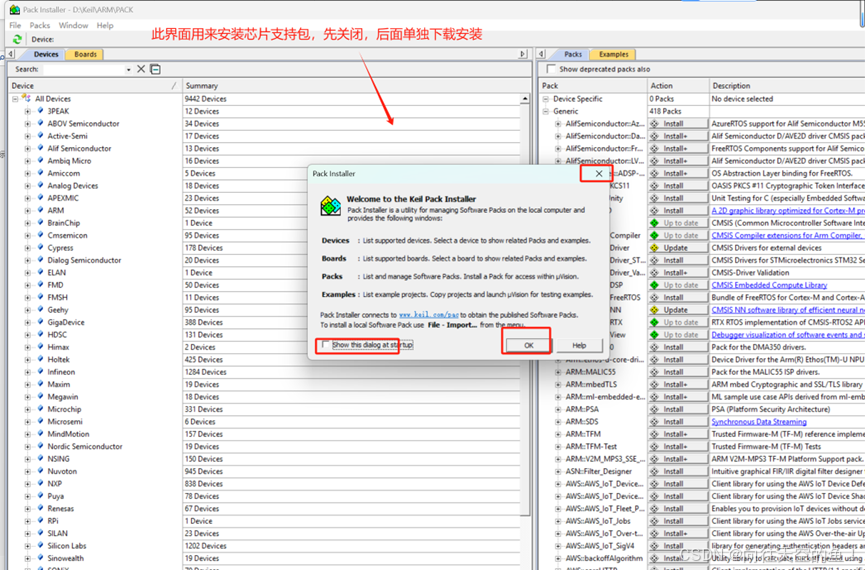Click Install for AWS::AWS_IoT_Jobs

[x=678, y=521]
